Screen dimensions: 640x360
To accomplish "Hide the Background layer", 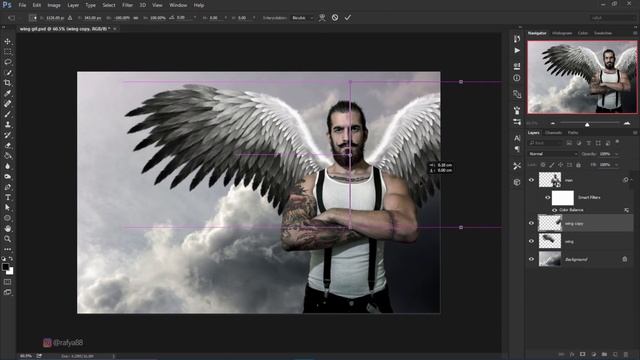I will tap(531, 259).
